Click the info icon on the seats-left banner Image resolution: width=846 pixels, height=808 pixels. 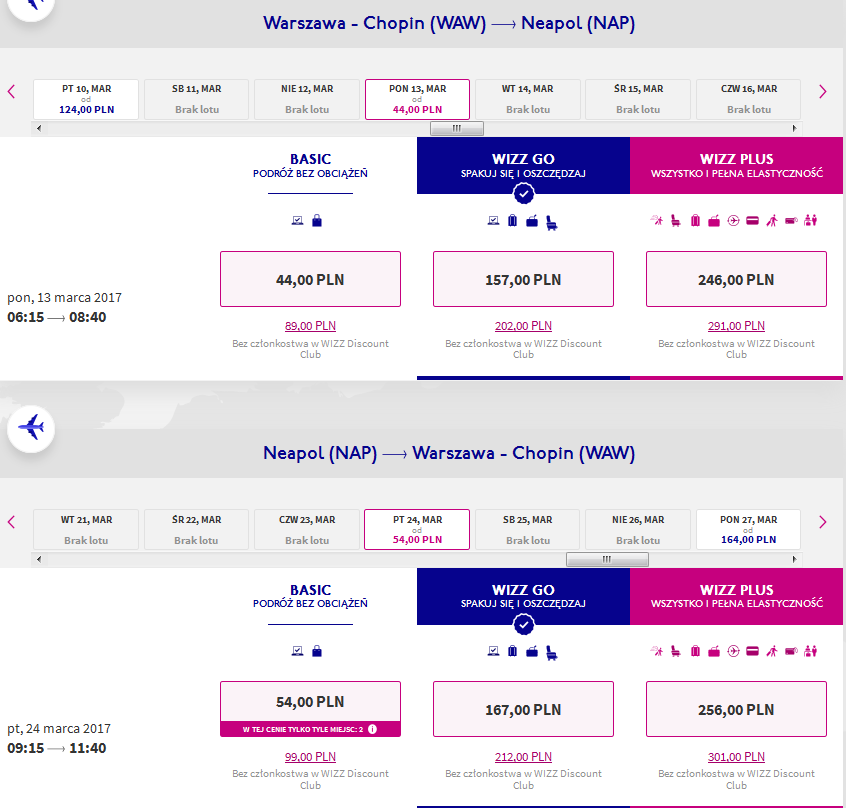pos(372,729)
